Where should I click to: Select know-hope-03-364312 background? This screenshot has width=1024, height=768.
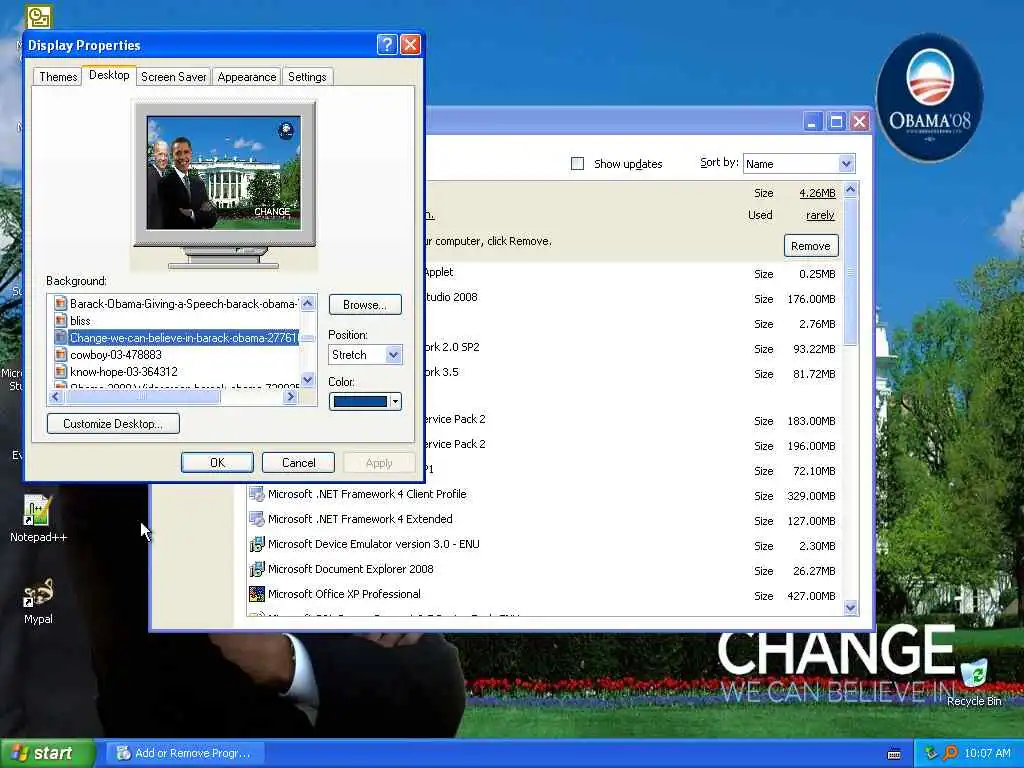pos(123,372)
